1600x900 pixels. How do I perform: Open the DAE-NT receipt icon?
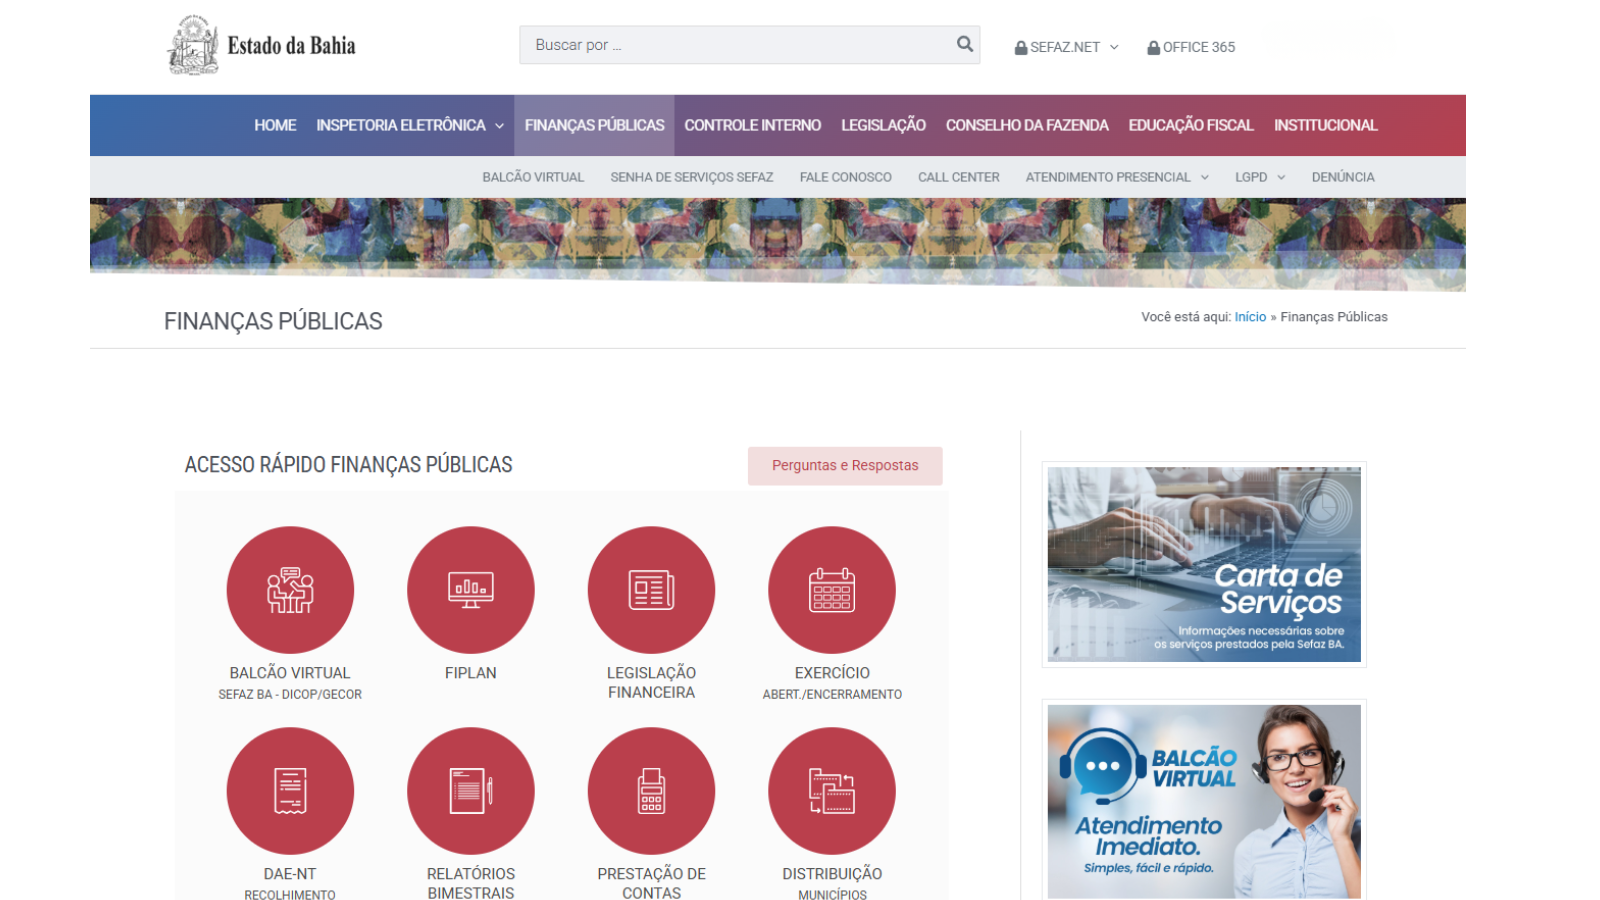(290, 791)
